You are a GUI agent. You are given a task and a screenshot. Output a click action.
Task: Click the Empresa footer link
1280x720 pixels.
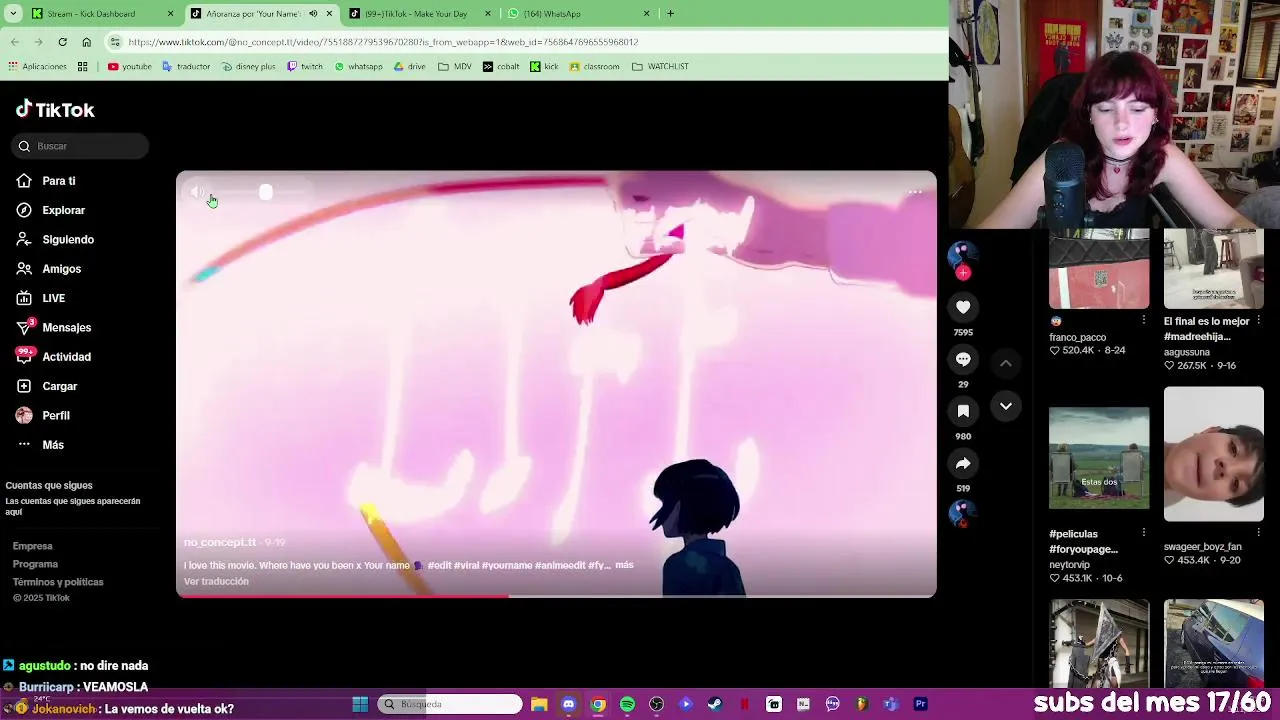click(33, 546)
